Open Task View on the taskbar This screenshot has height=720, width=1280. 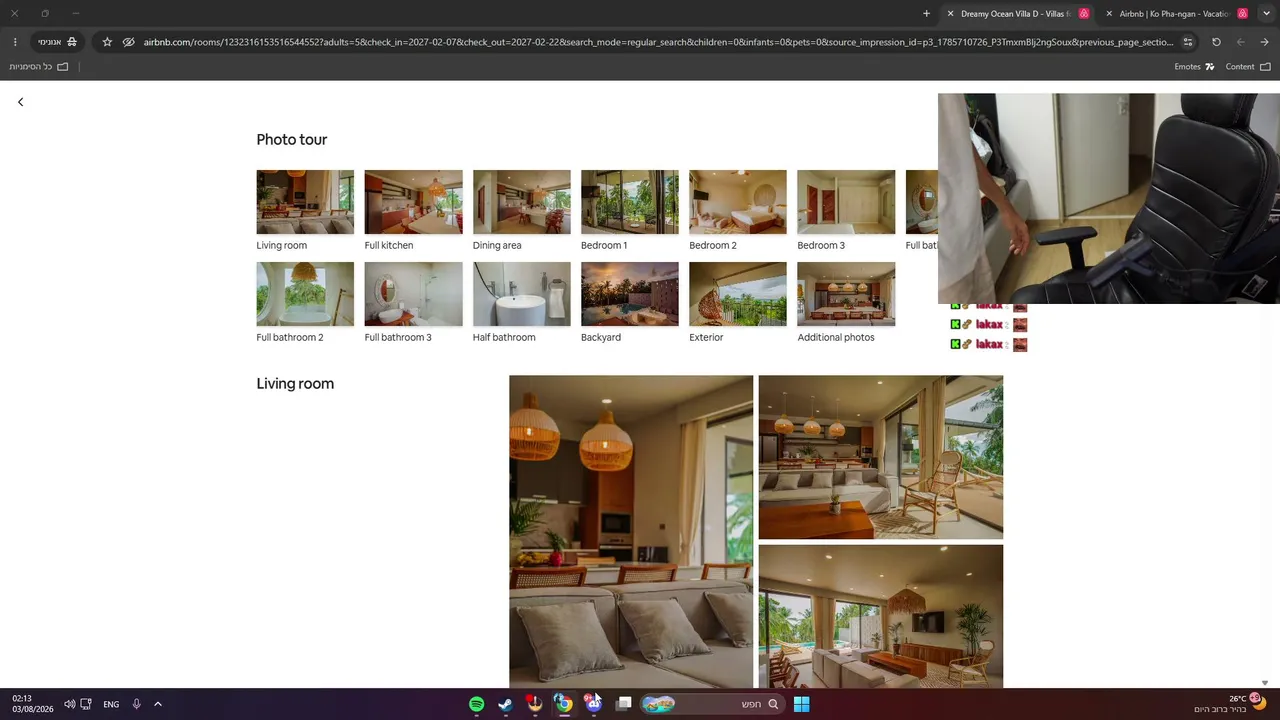pos(624,704)
